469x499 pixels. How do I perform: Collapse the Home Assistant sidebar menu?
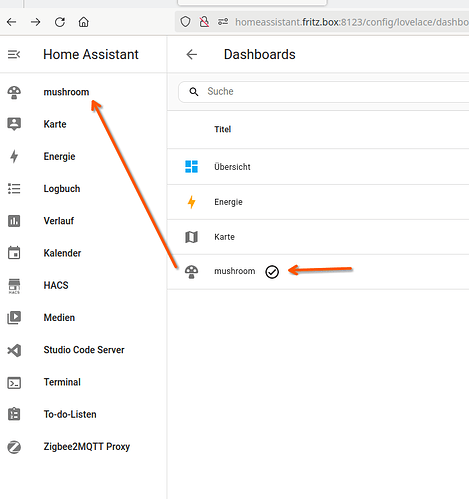click(14, 54)
